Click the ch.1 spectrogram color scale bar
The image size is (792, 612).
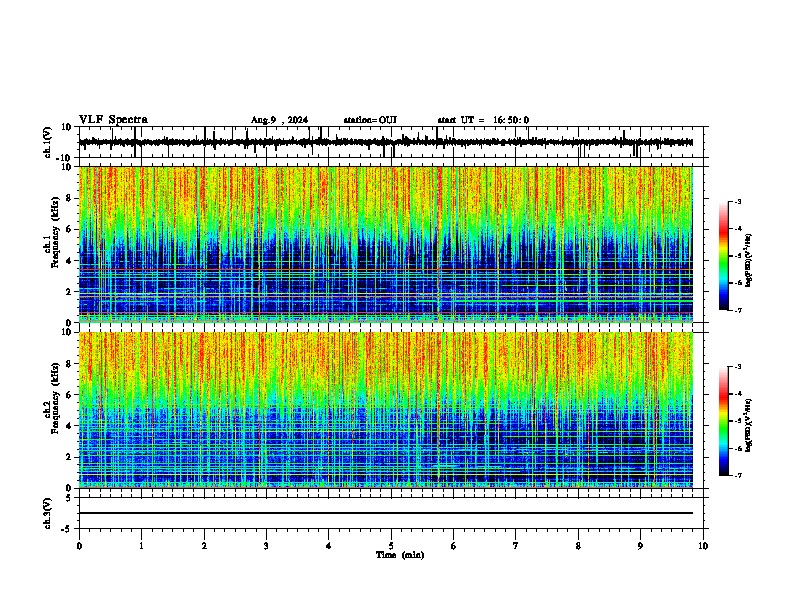(x=724, y=256)
